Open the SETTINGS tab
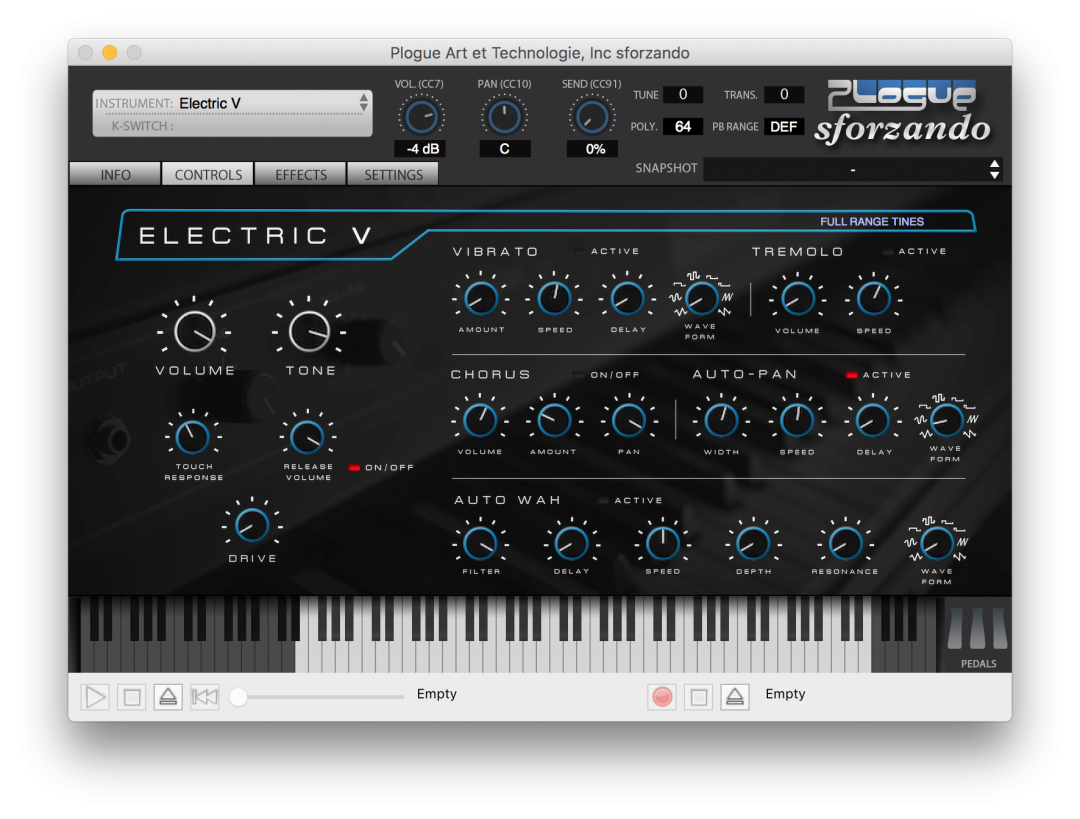Screen dimensions: 1080x819 point(392,173)
